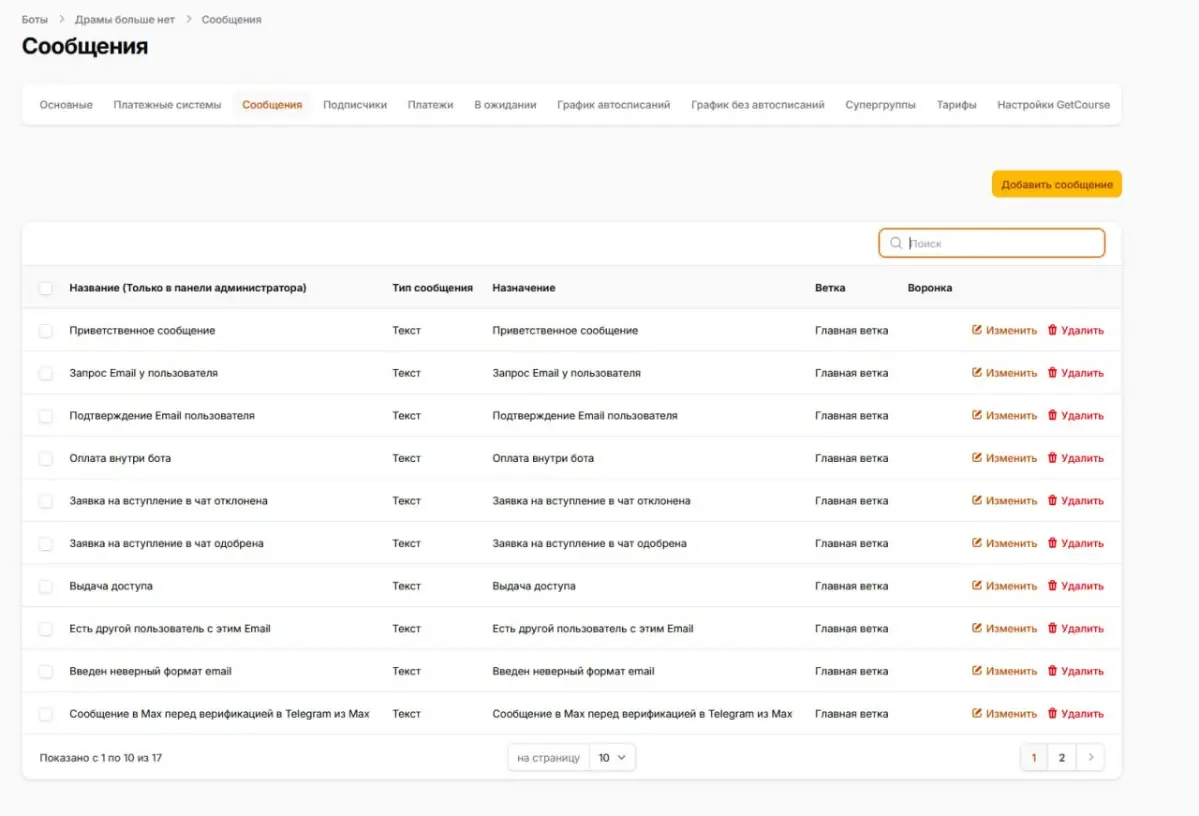Click edit icon in Выдача доступа row

[x=976, y=585]
